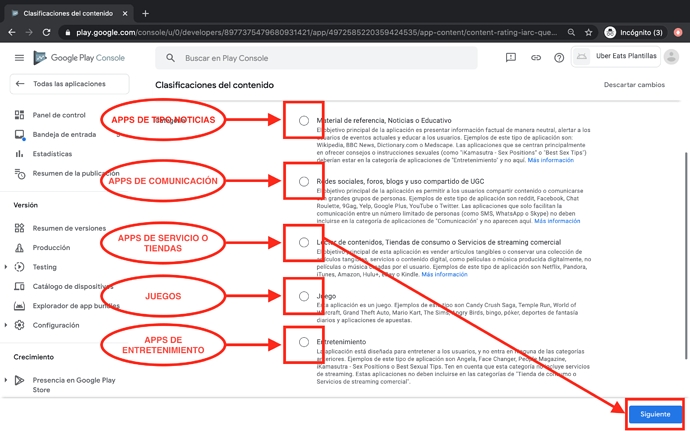690x431 pixels.
Task: Expand the Configuración sidebar item
Action: 7,325
